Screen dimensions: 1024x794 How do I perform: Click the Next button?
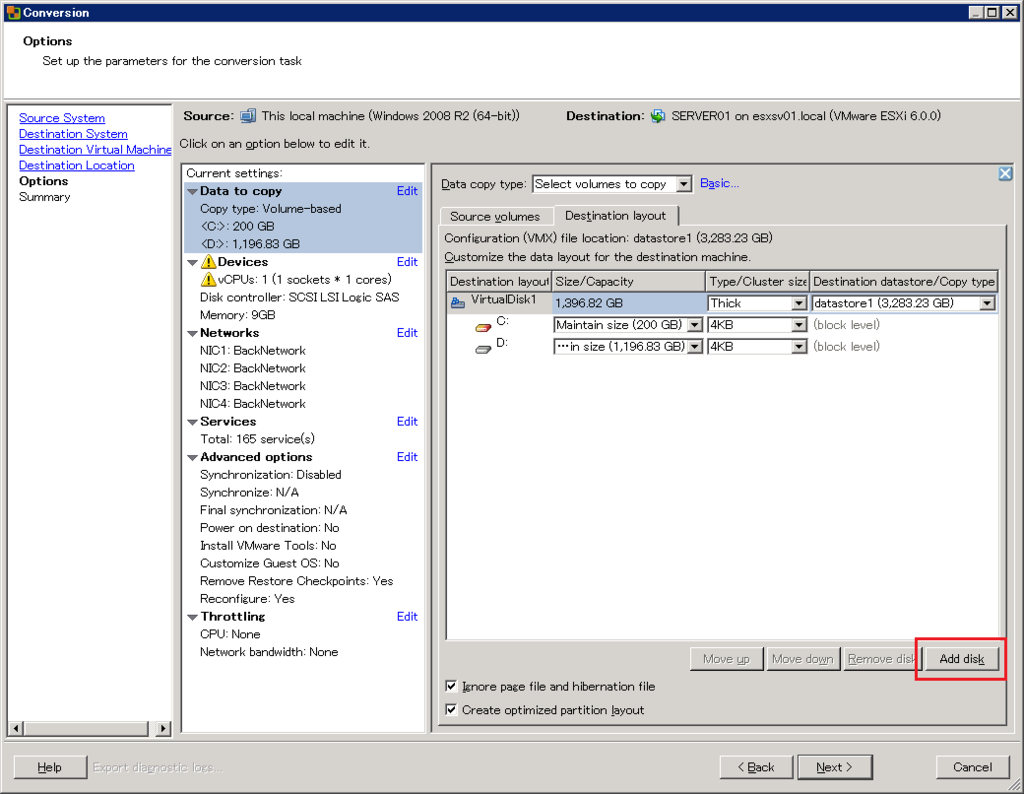(835, 767)
